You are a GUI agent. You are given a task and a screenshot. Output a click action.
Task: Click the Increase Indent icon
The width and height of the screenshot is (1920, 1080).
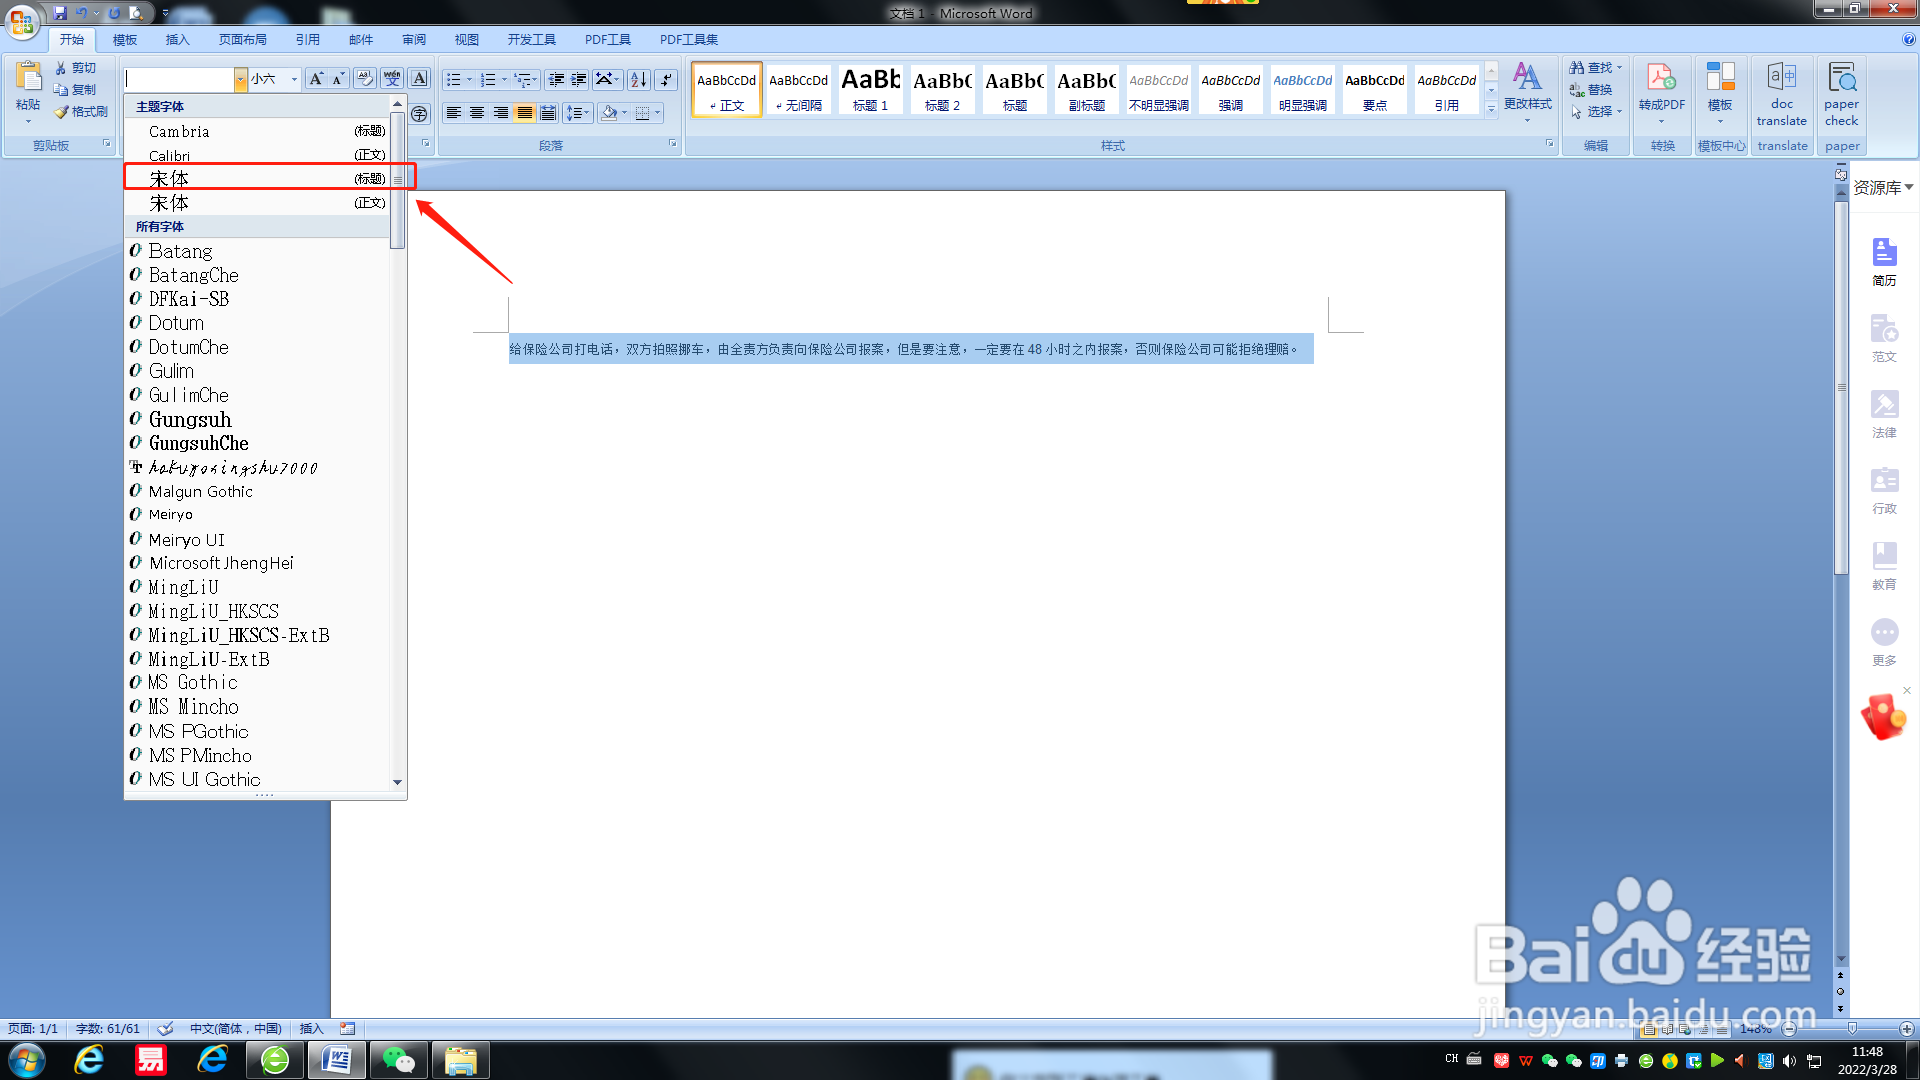(x=579, y=79)
